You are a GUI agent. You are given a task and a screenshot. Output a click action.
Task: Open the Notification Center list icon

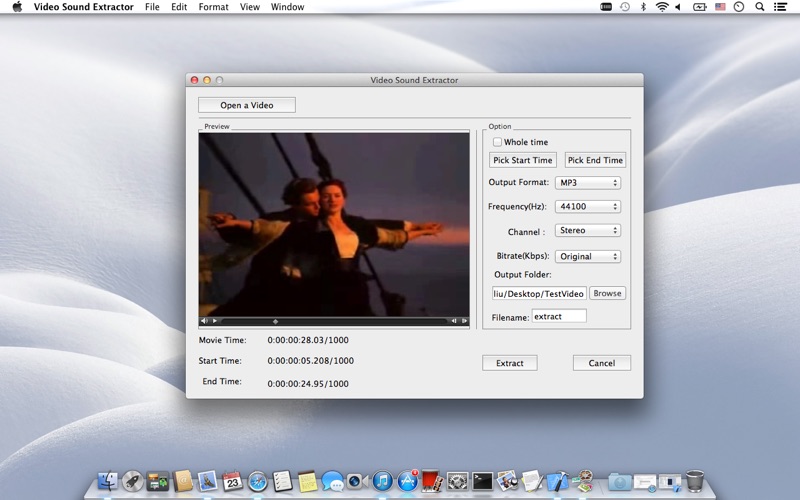pos(780,7)
